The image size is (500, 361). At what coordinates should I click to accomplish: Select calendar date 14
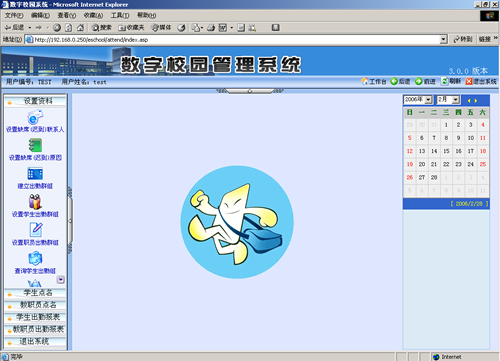coord(434,151)
